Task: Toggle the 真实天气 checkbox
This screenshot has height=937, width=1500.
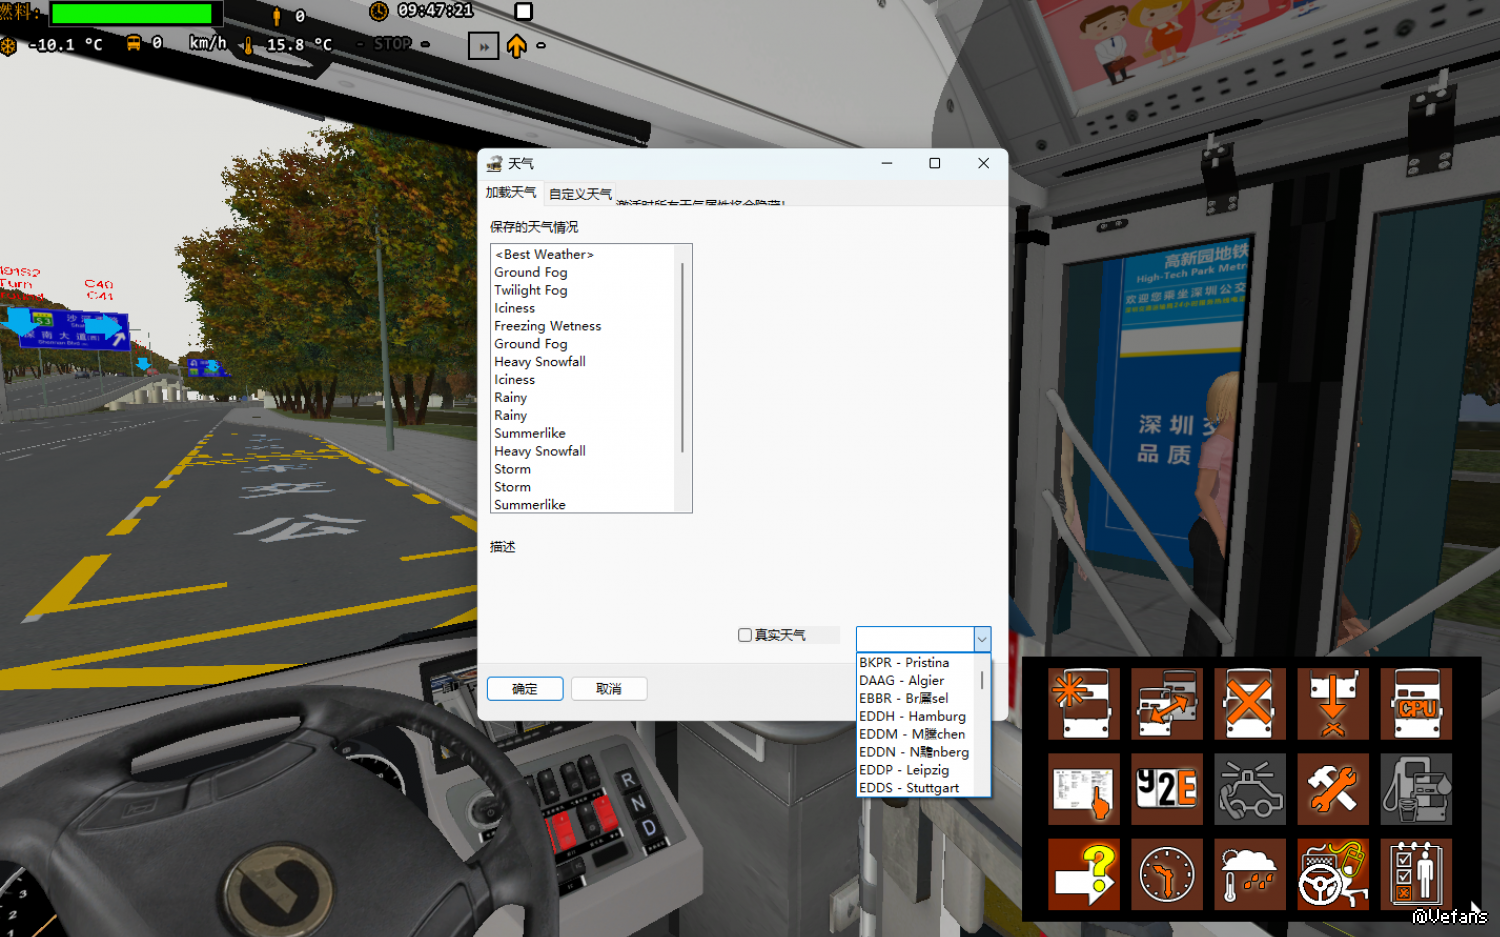Action: tap(745, 635)
